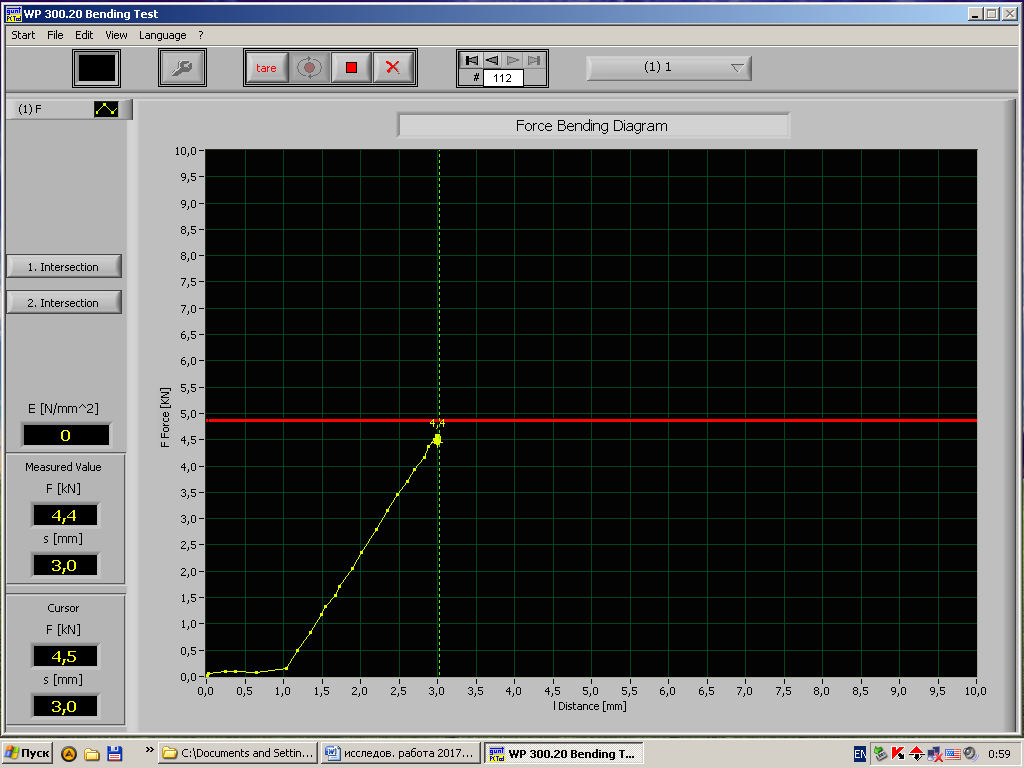Screen dimensions: 1024x768
Task: Go to the previous record
Action: coord(492,60)
